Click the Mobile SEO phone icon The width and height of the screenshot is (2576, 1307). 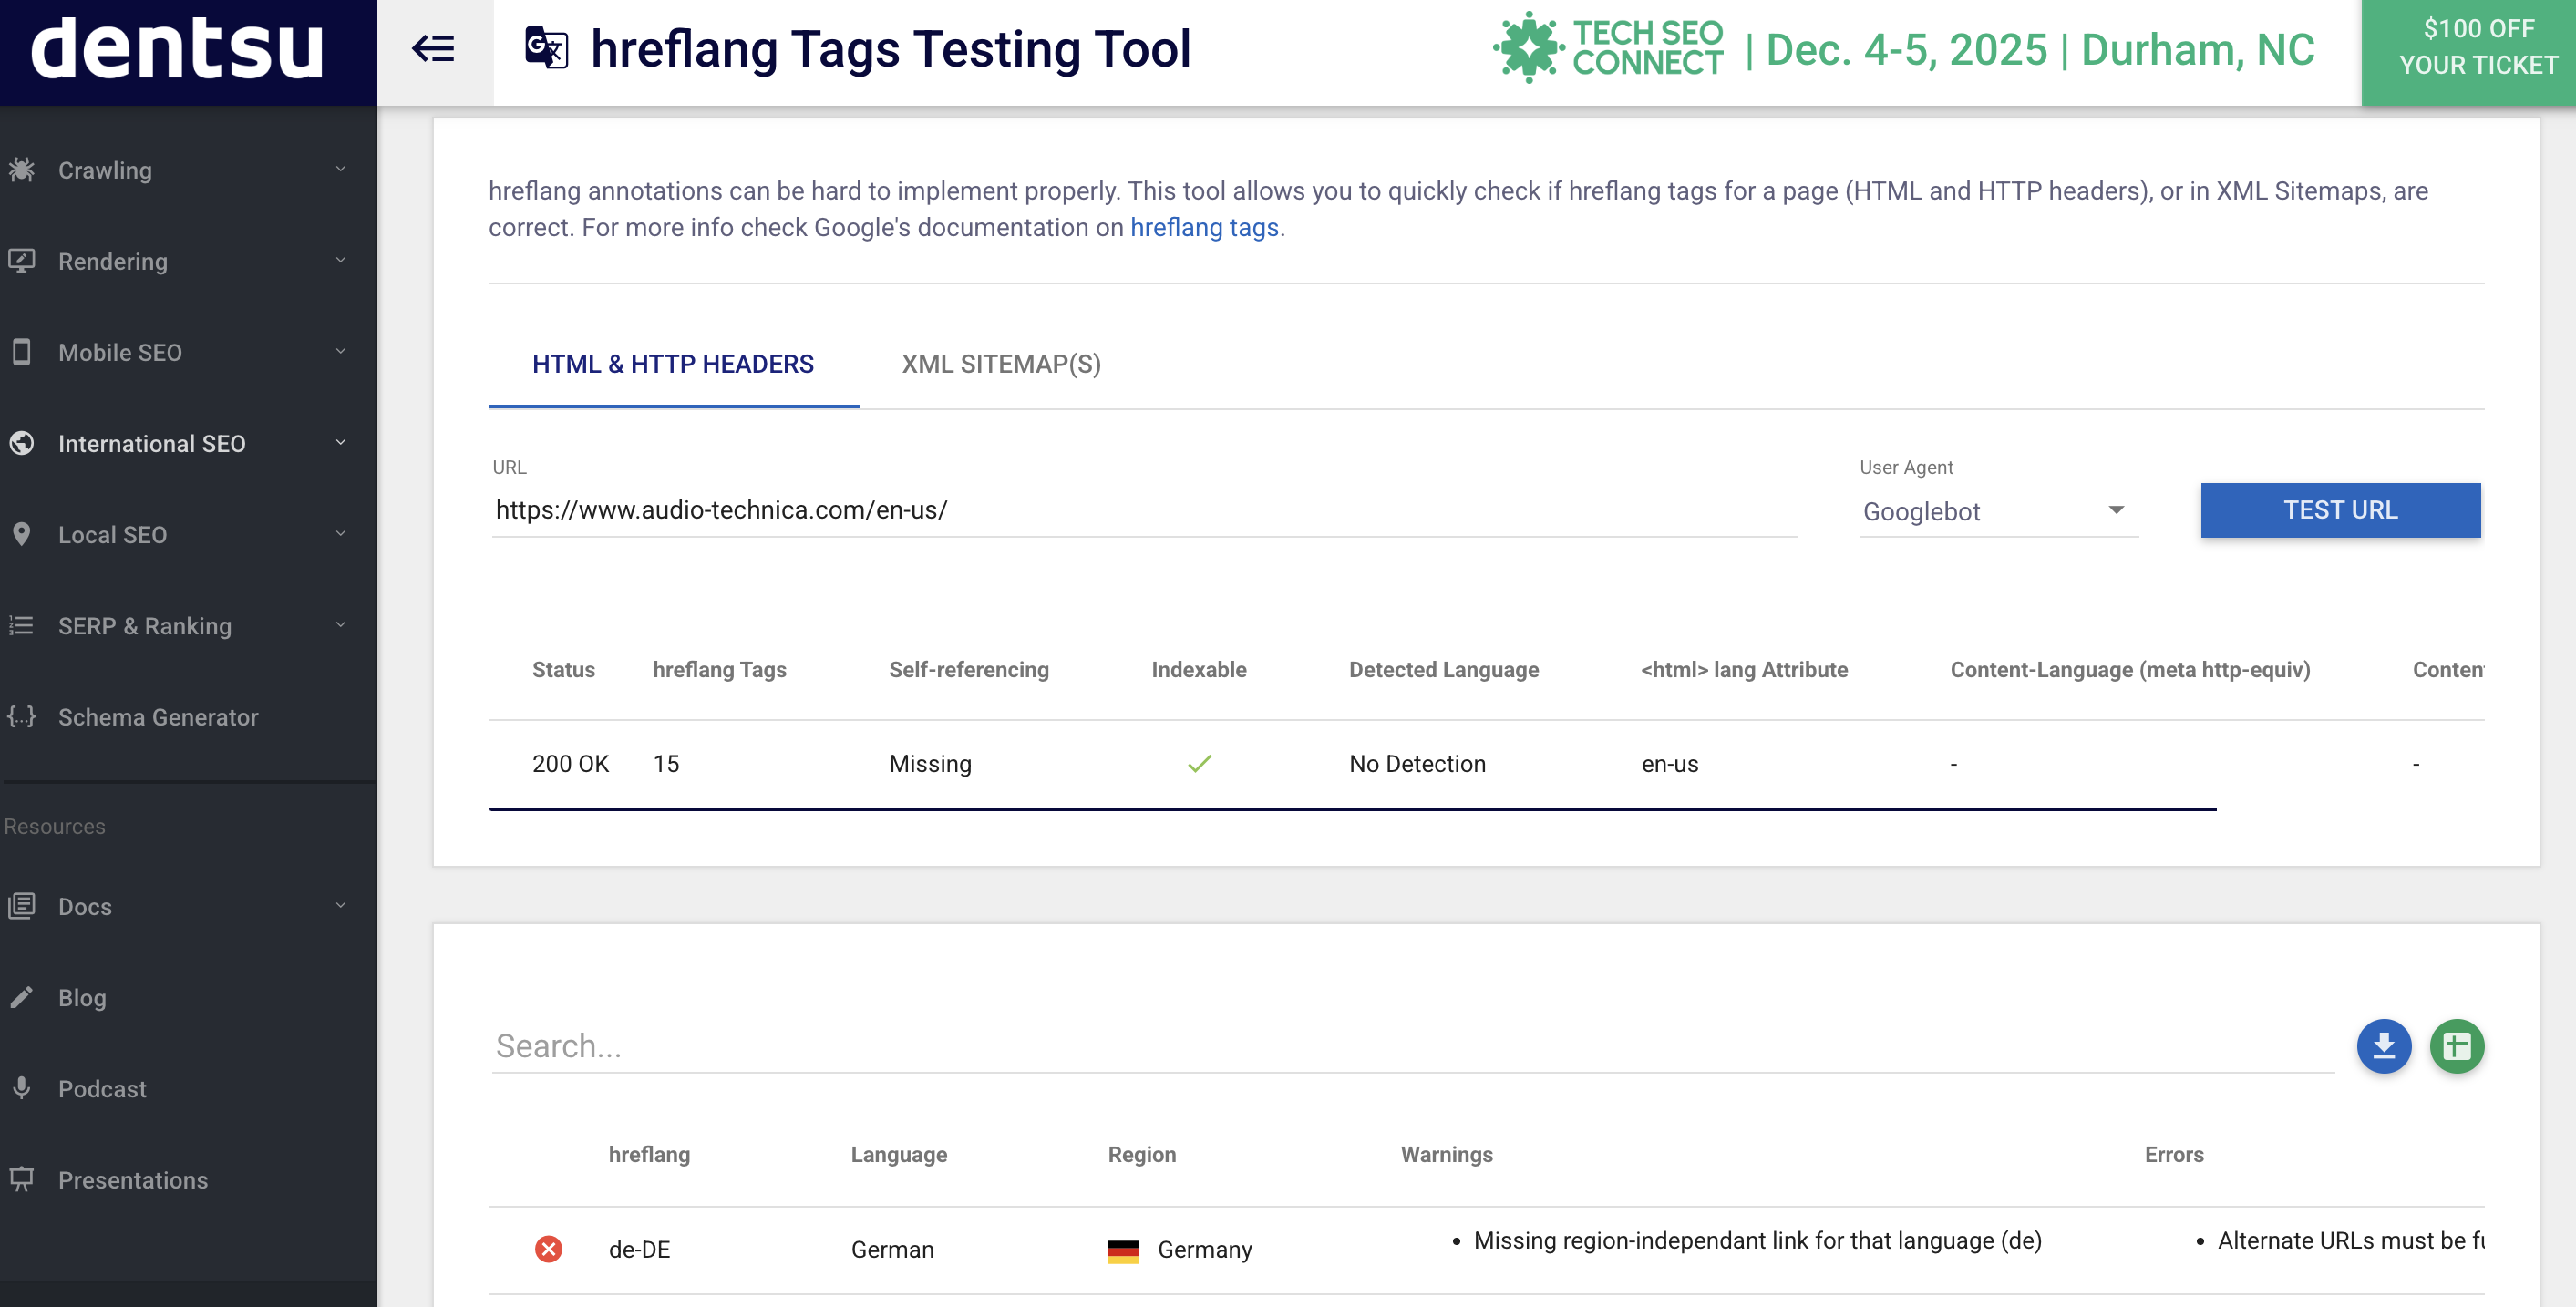21,352
